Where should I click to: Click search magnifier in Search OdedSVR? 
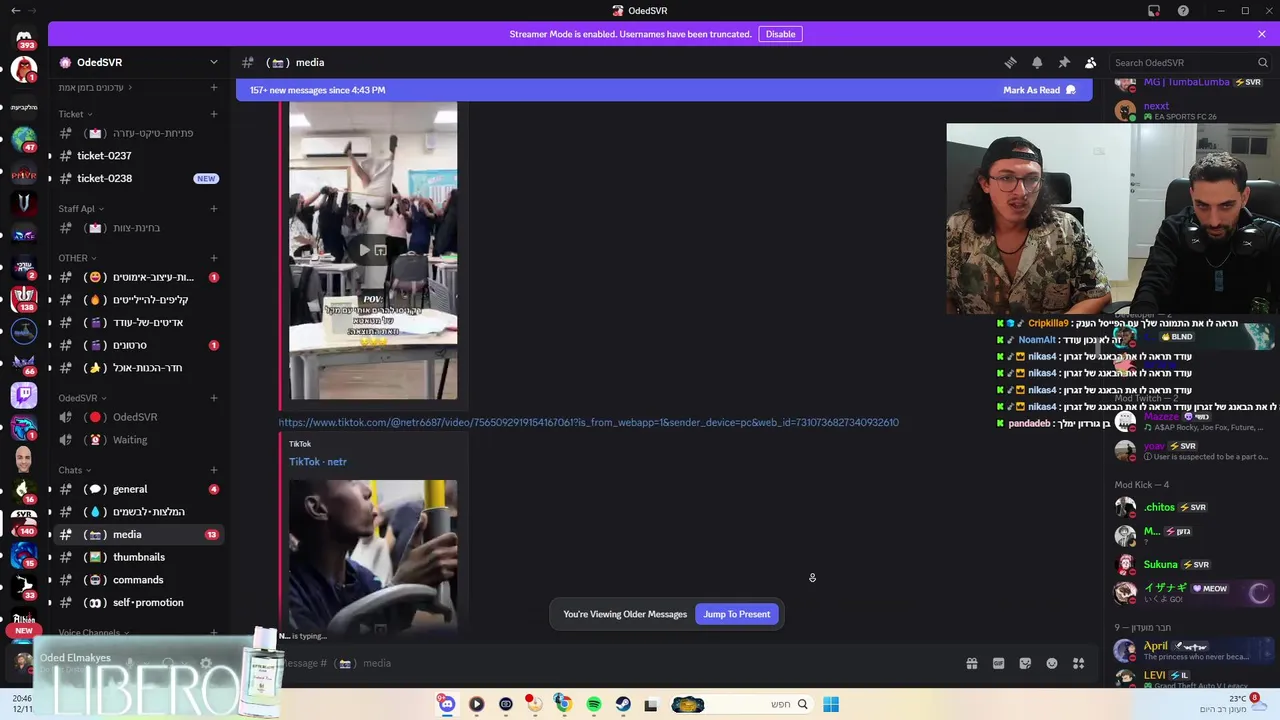click(x=1263, y=62)
